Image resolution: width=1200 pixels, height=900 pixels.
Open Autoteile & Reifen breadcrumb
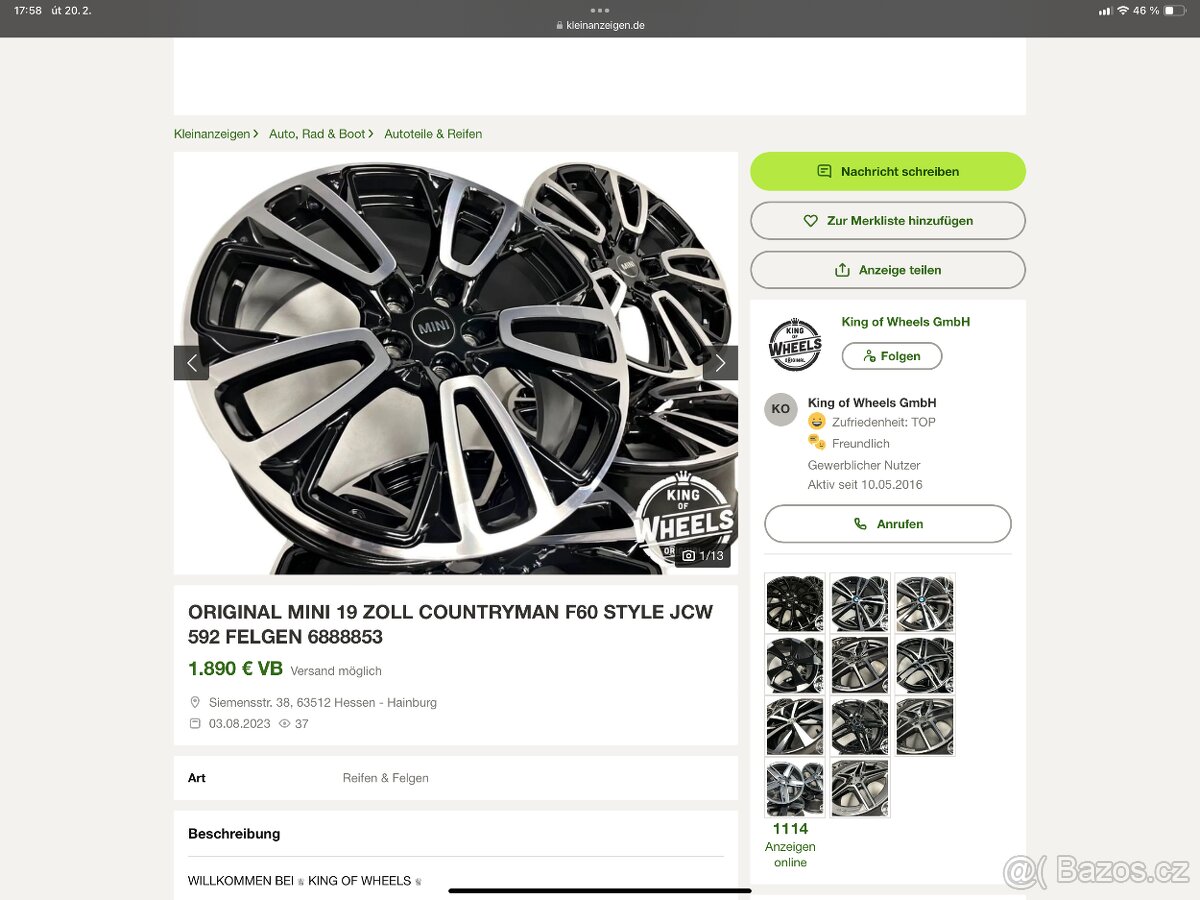[433, 134]
